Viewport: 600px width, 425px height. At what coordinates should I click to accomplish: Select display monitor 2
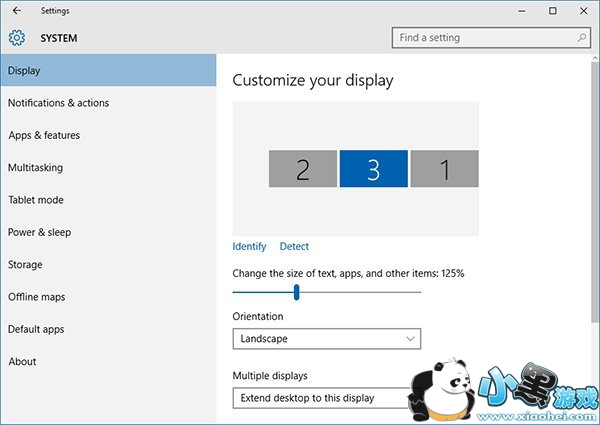tap(302, 169)
